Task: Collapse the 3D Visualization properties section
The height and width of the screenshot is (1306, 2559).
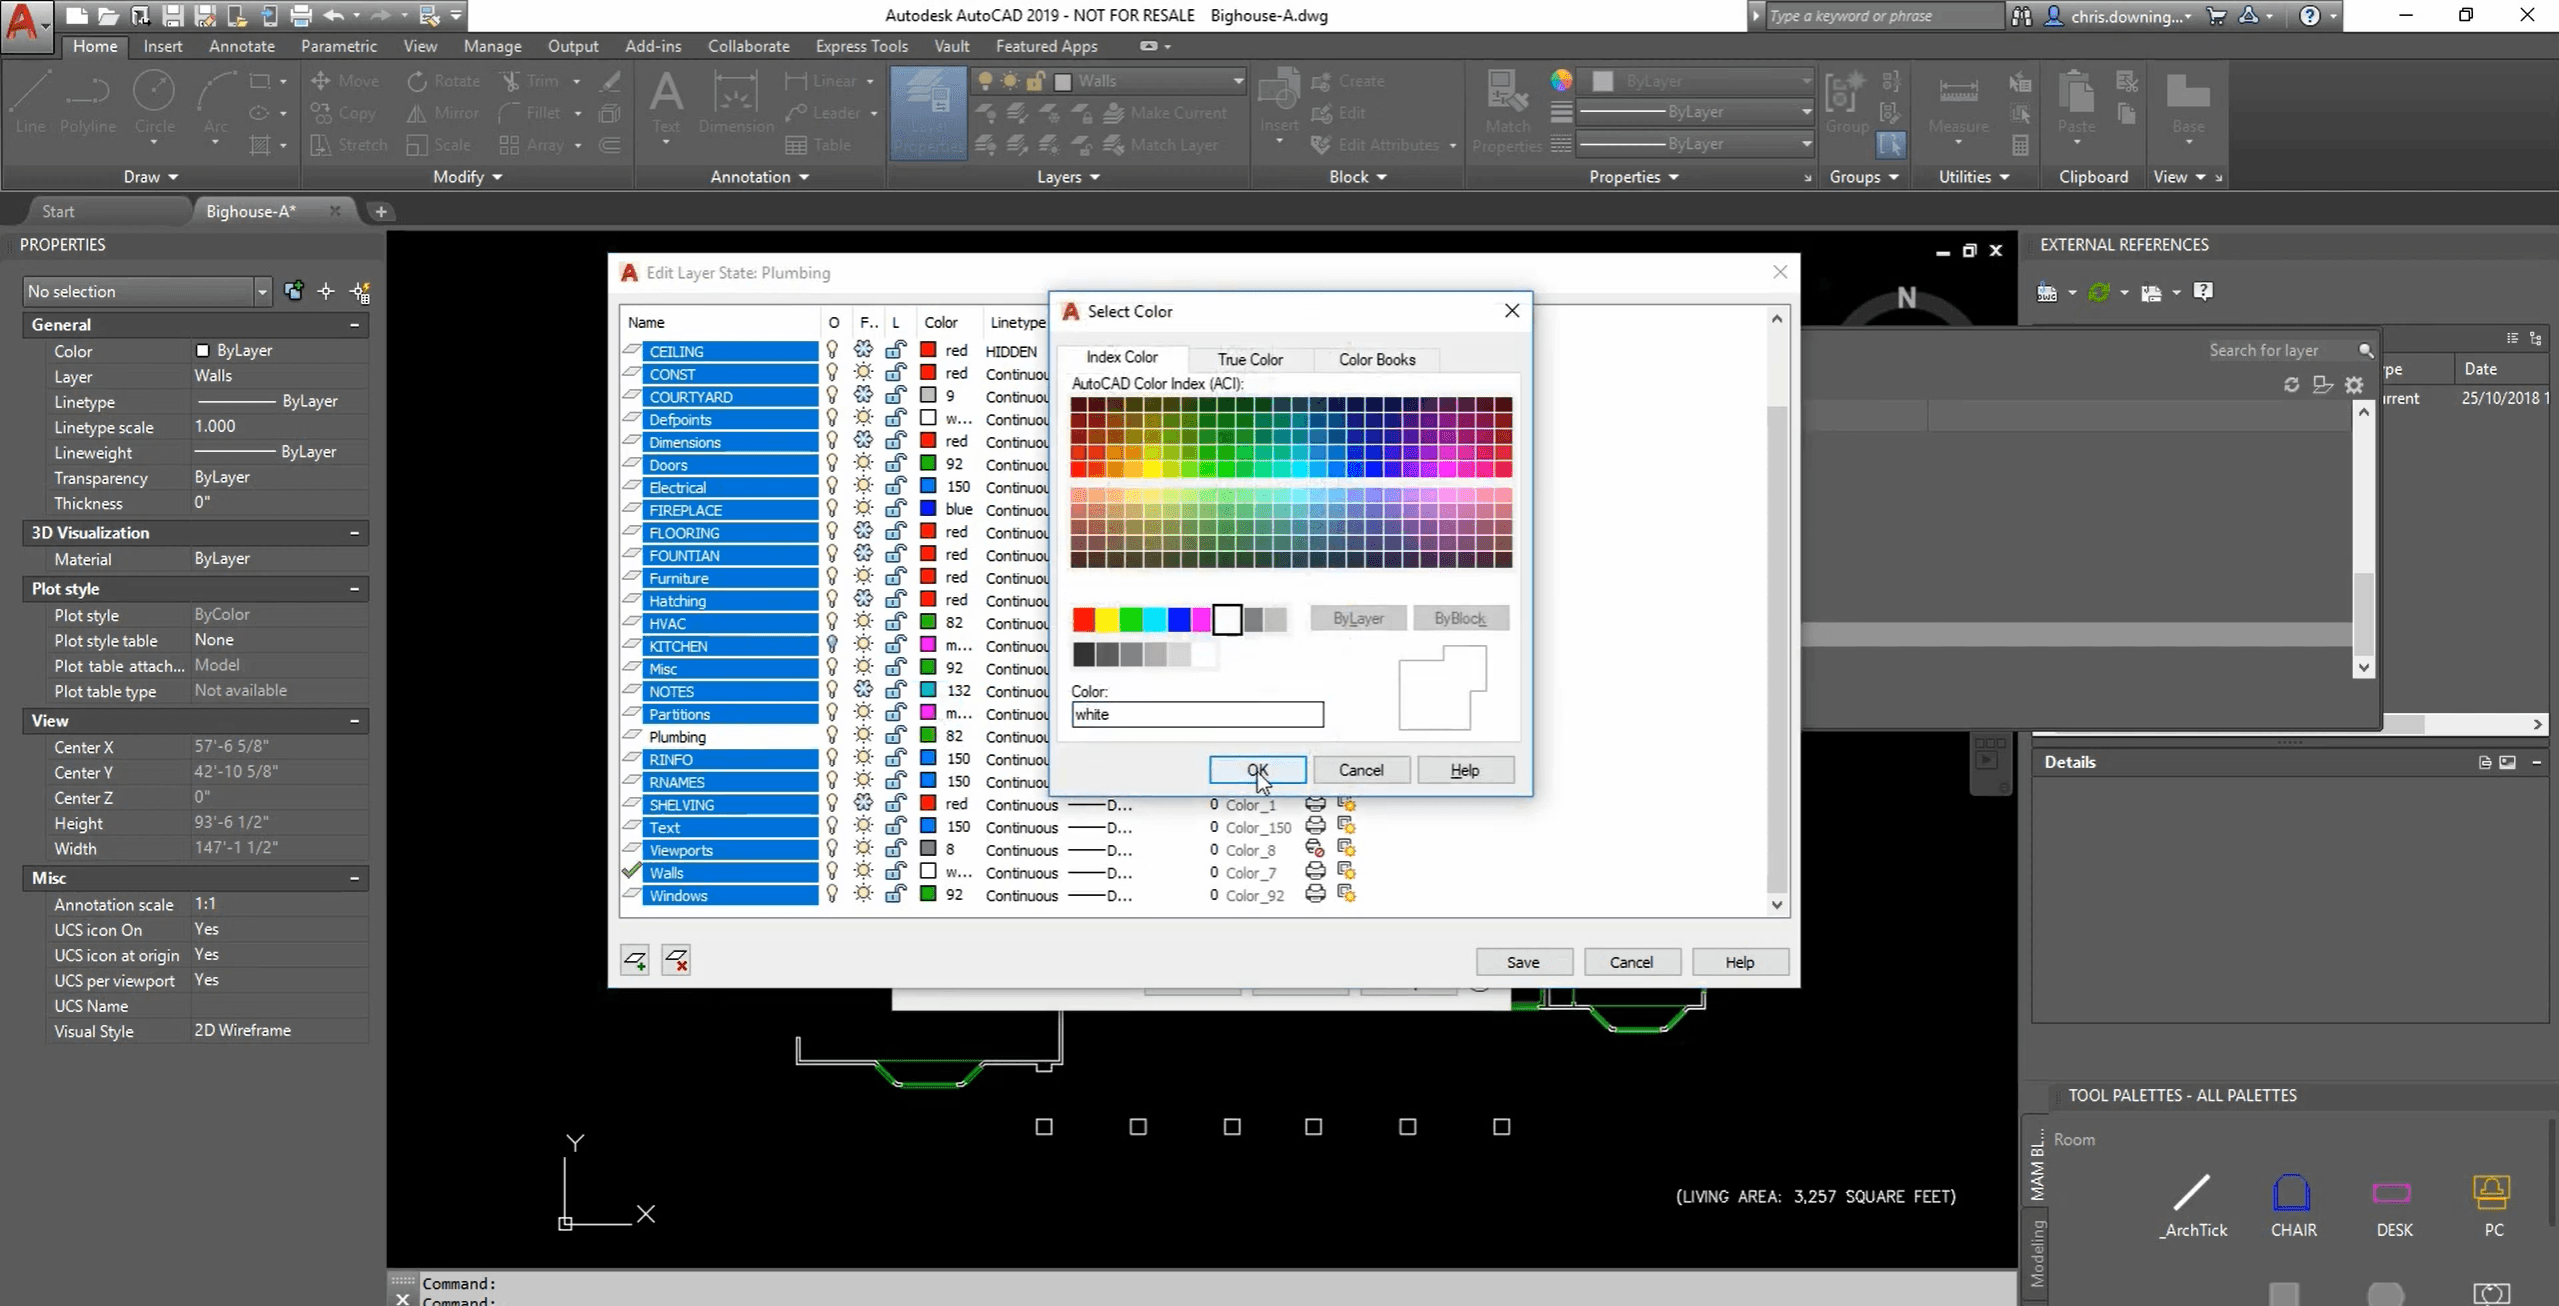Action: click(354, 533)
